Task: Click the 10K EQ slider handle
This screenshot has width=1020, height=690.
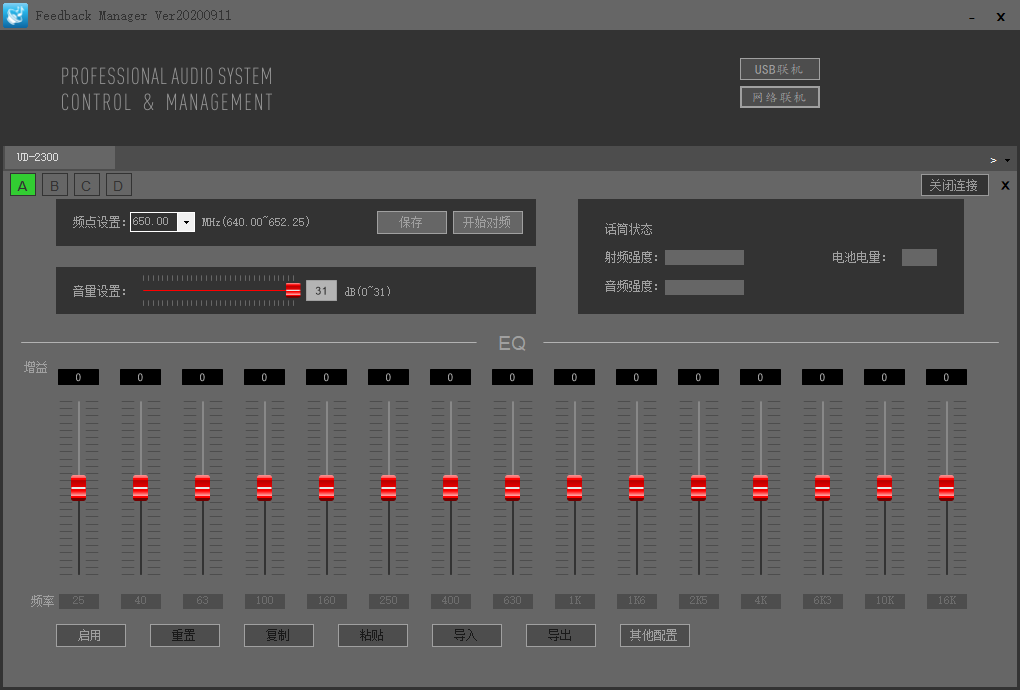Action: [x=885, y=487]
